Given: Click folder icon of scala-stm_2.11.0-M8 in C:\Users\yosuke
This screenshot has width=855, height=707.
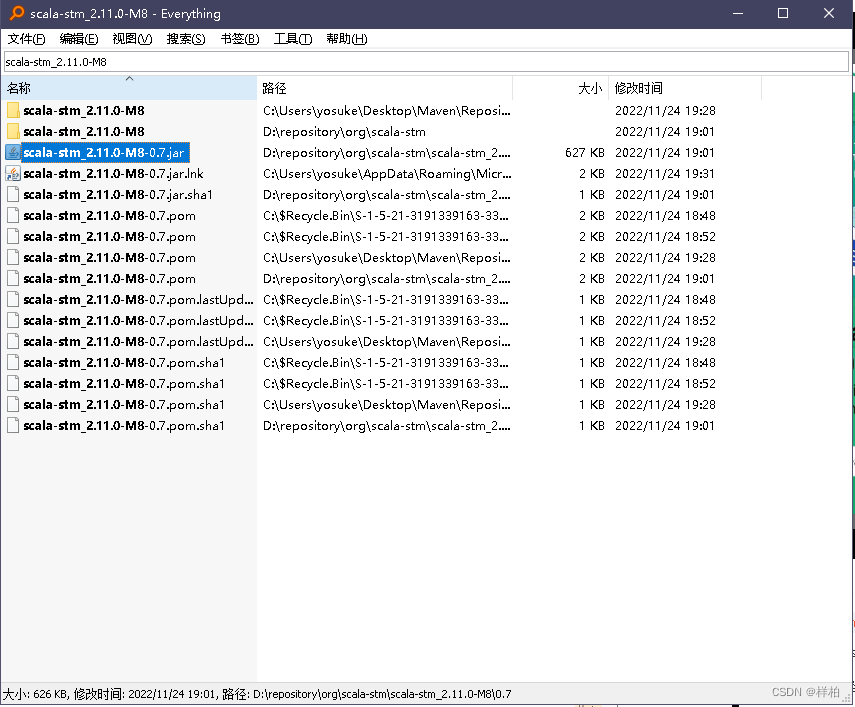Looking at the screenshot, I should [x=13, y=111].
